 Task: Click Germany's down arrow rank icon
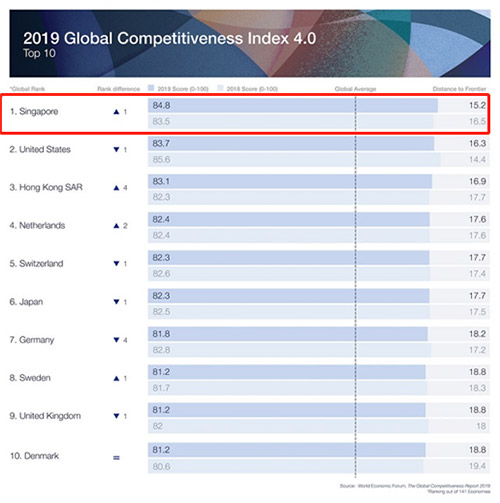coord(116,340)
